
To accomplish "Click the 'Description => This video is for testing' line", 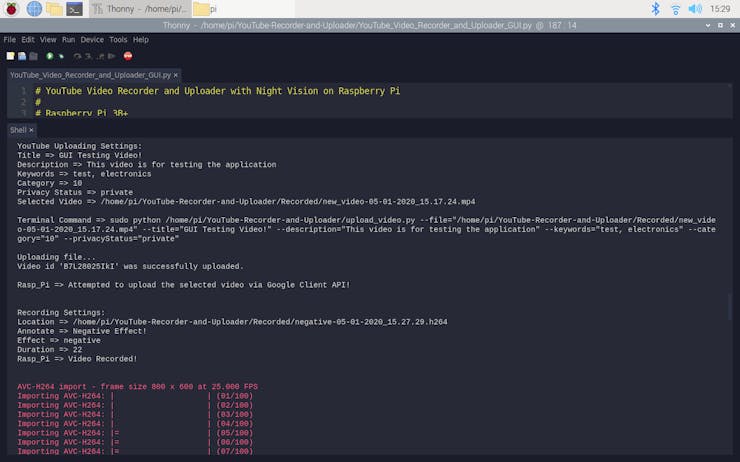I will tap(147, 165).
